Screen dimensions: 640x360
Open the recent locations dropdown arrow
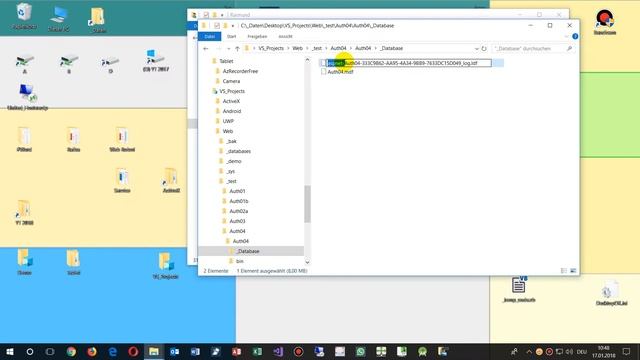(228, 49)
